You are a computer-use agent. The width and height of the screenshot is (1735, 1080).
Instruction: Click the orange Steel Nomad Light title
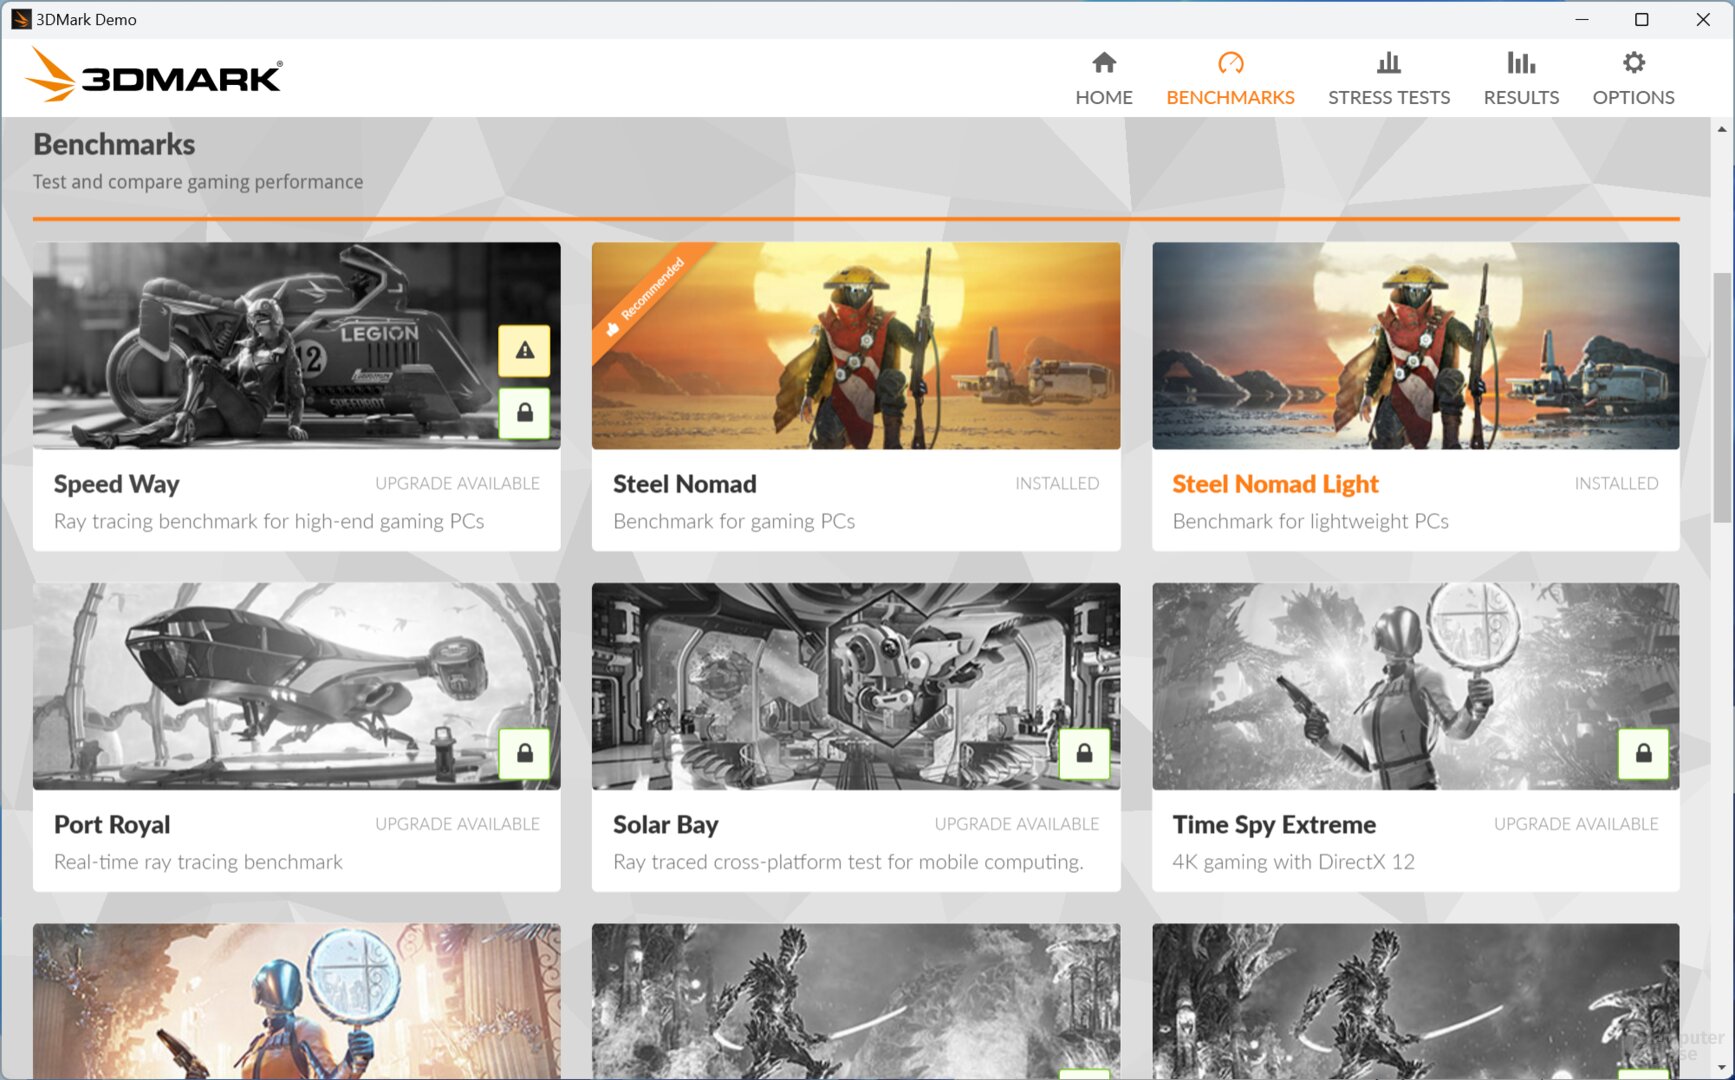click(1275, 484)
